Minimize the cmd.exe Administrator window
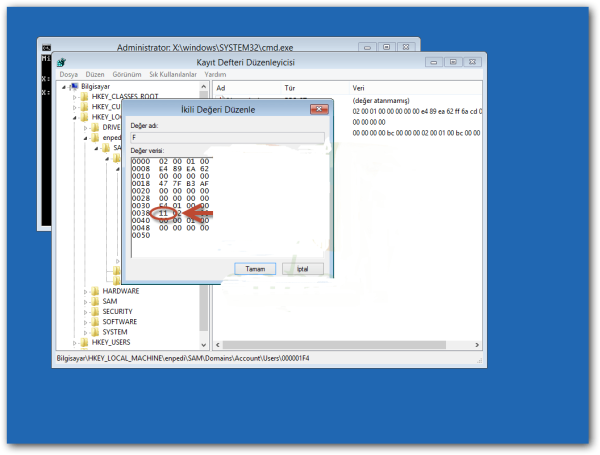Viewport: 600px width, 455px height. tap(367, 47)
